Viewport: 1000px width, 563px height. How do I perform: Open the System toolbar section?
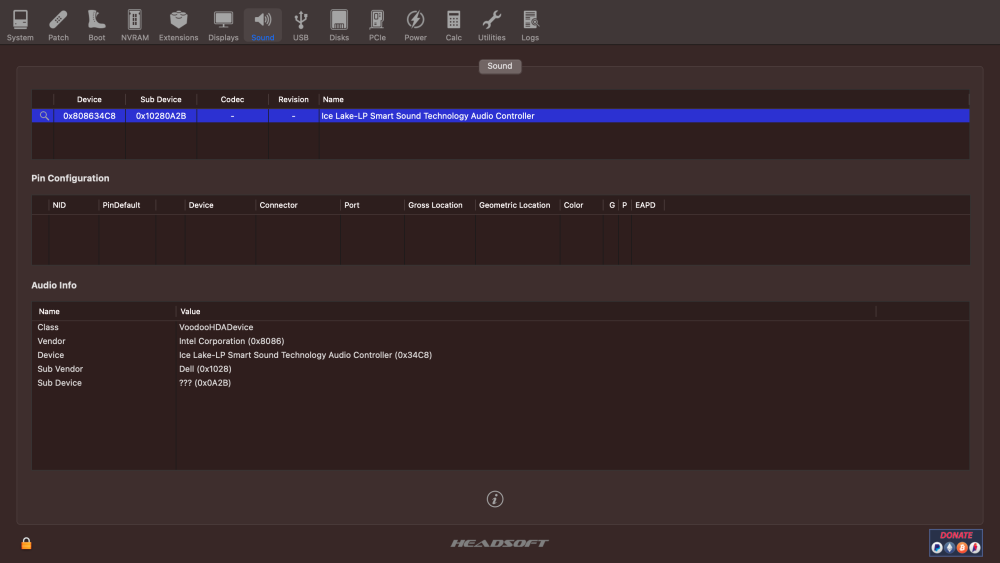pos(20,26)
